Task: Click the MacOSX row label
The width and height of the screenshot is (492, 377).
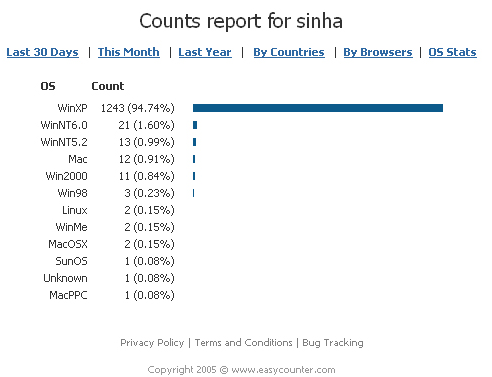Action: pyautogui.click(x=68, y=244)
